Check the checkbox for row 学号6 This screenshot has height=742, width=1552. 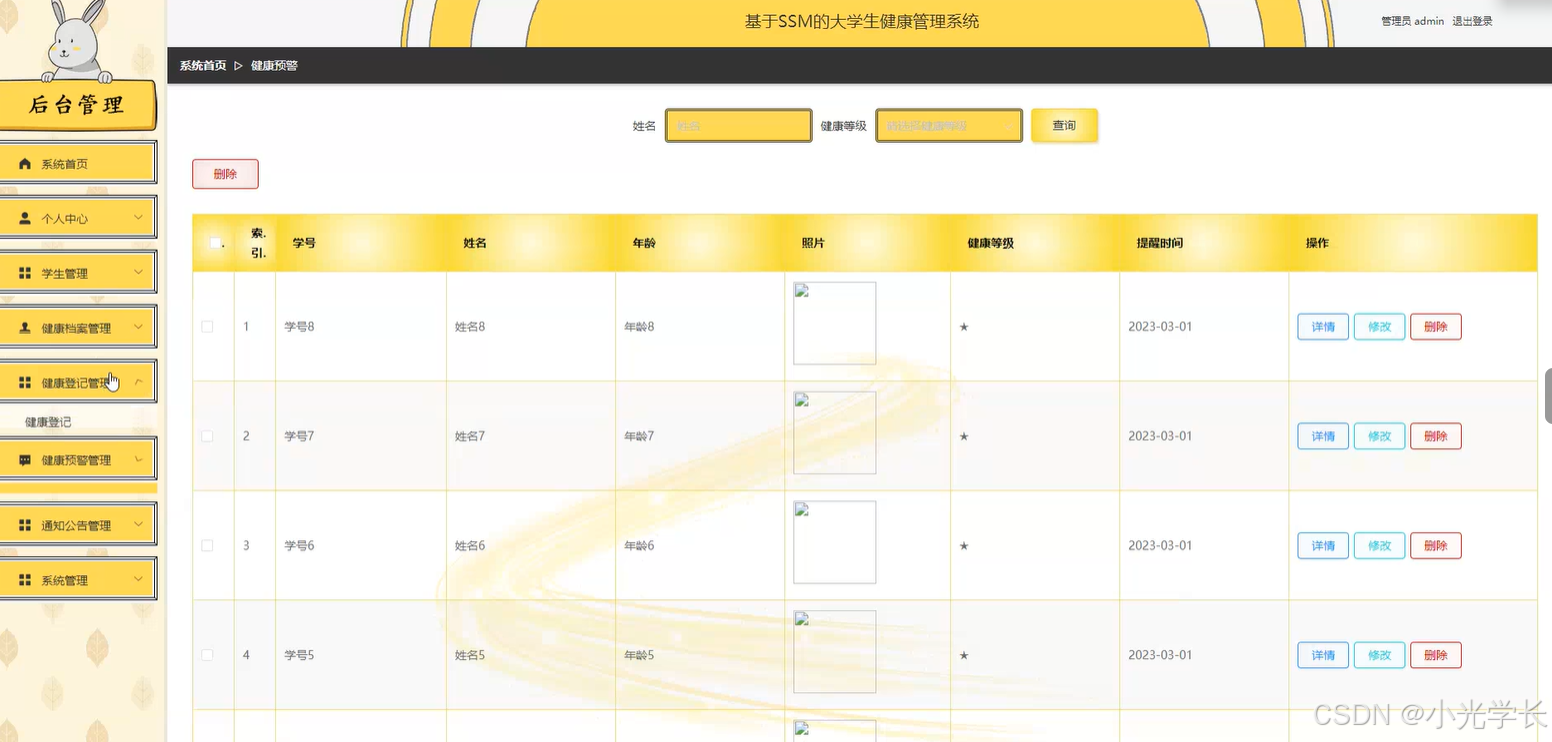click(x=207, y=546)
